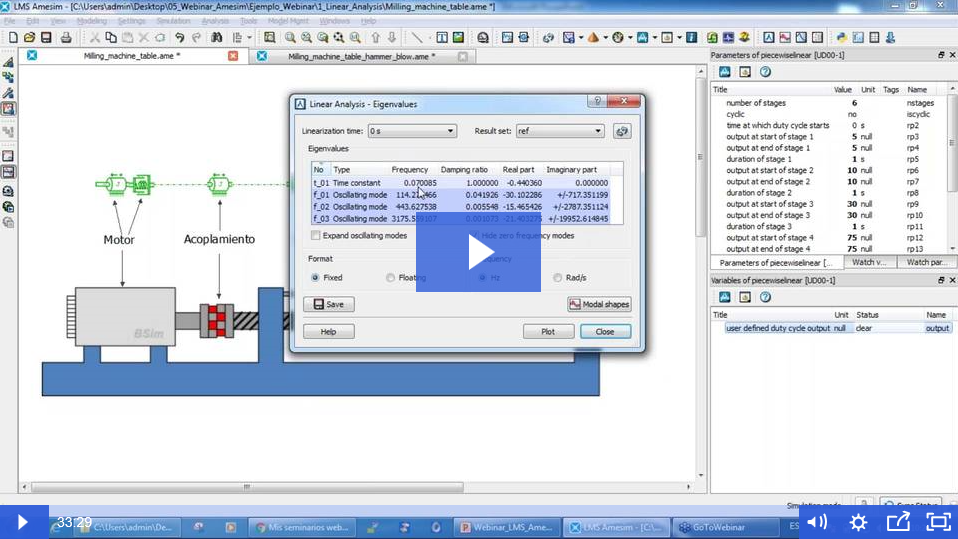This screenshot has height=539, width=958.
Task: Click the Save diskette toolbar icon
Action: (46, 37)
